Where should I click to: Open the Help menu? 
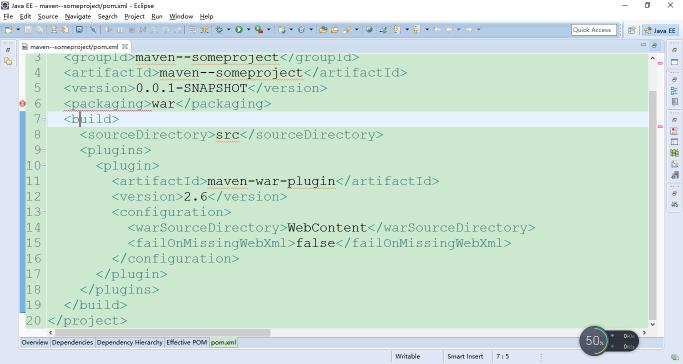(x=206, y=16)
